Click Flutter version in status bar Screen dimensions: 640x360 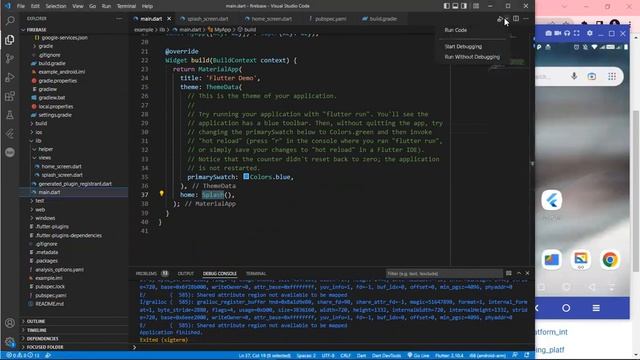pos(449,356)
